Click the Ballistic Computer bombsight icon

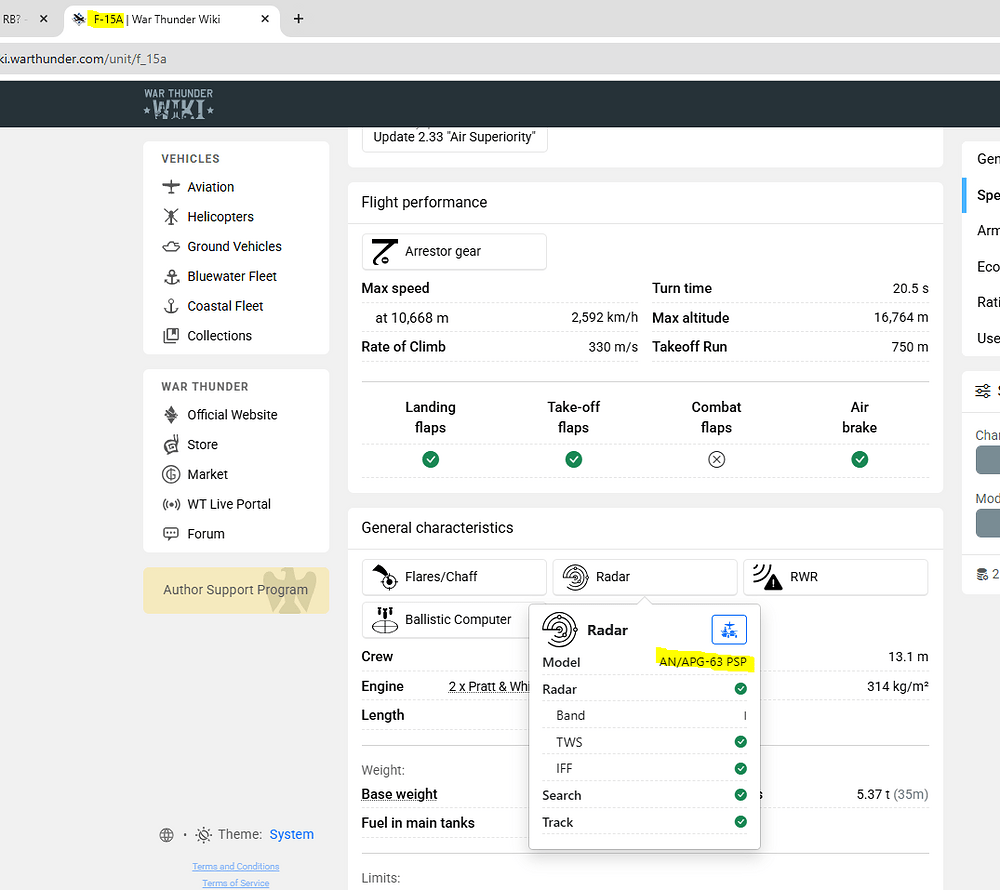point(385,620)
